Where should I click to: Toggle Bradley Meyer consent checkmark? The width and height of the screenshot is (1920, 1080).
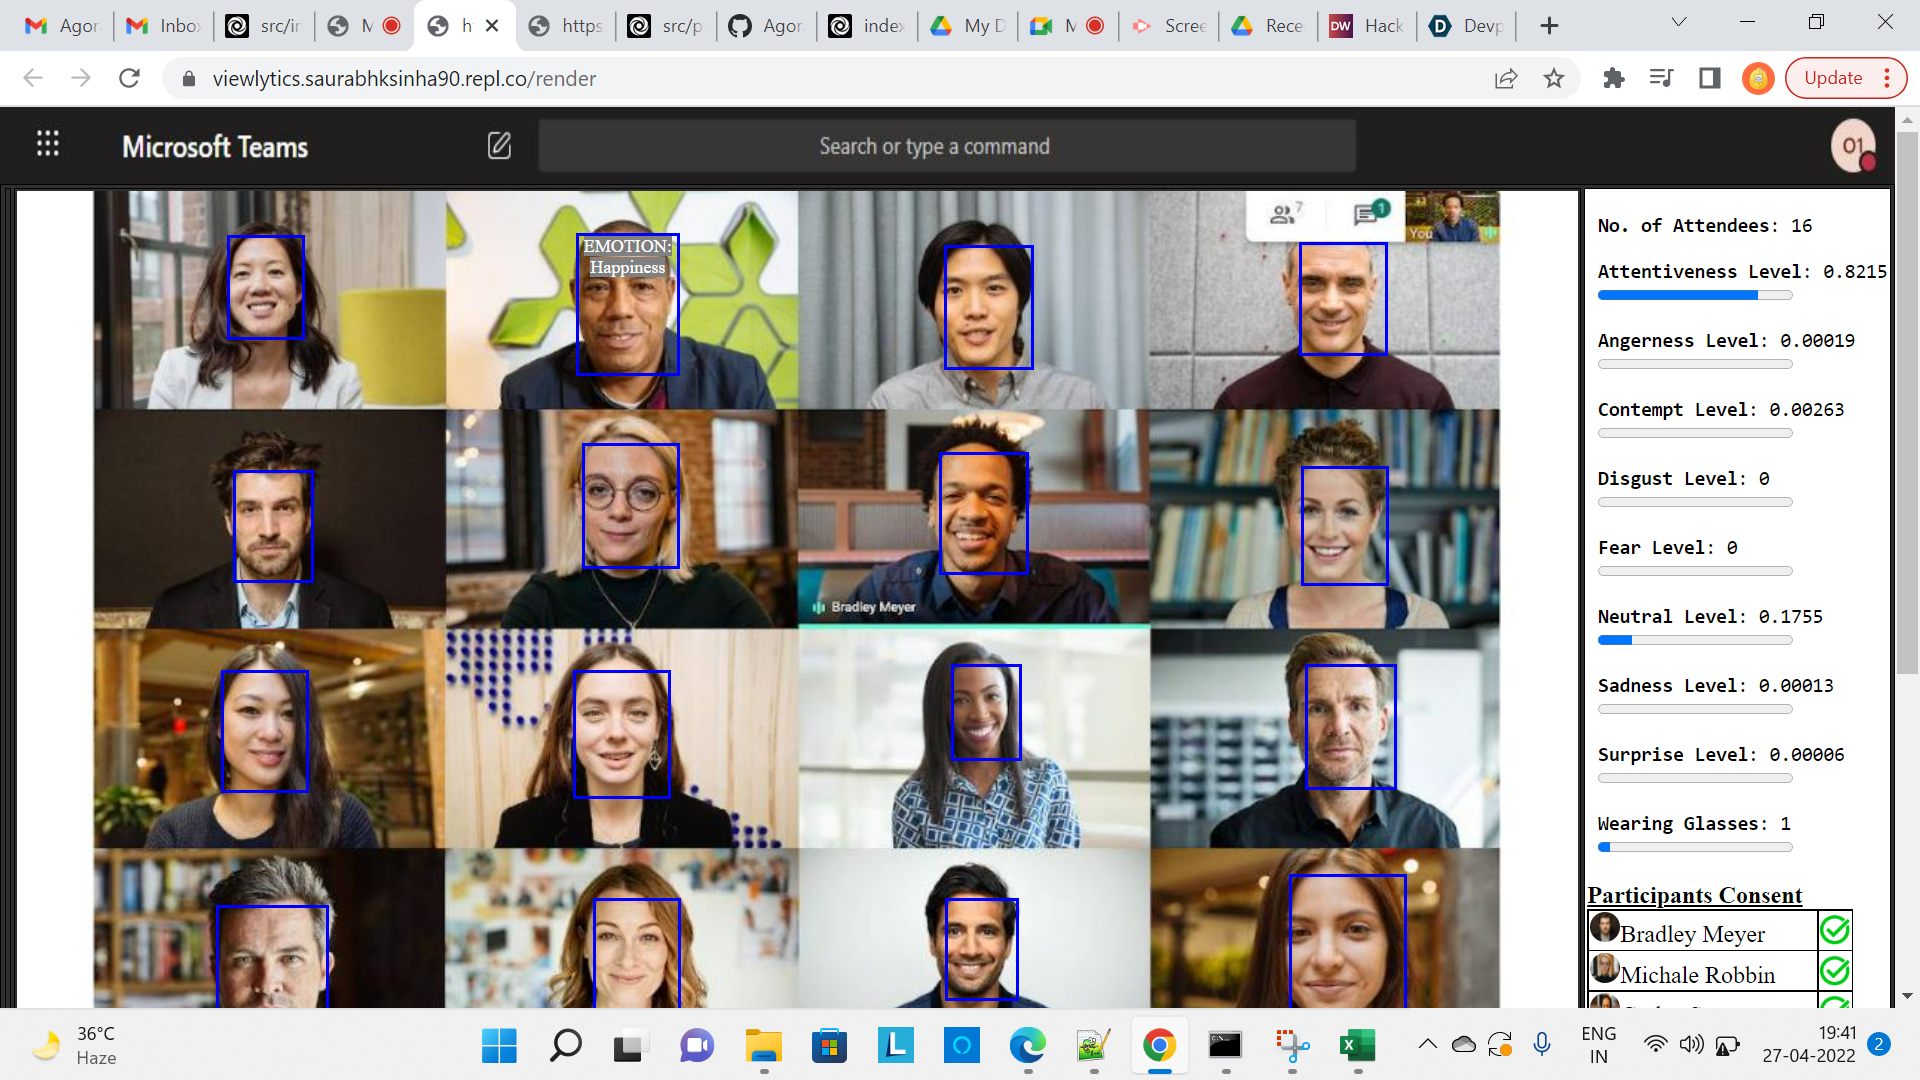(x=1834, y=931)
